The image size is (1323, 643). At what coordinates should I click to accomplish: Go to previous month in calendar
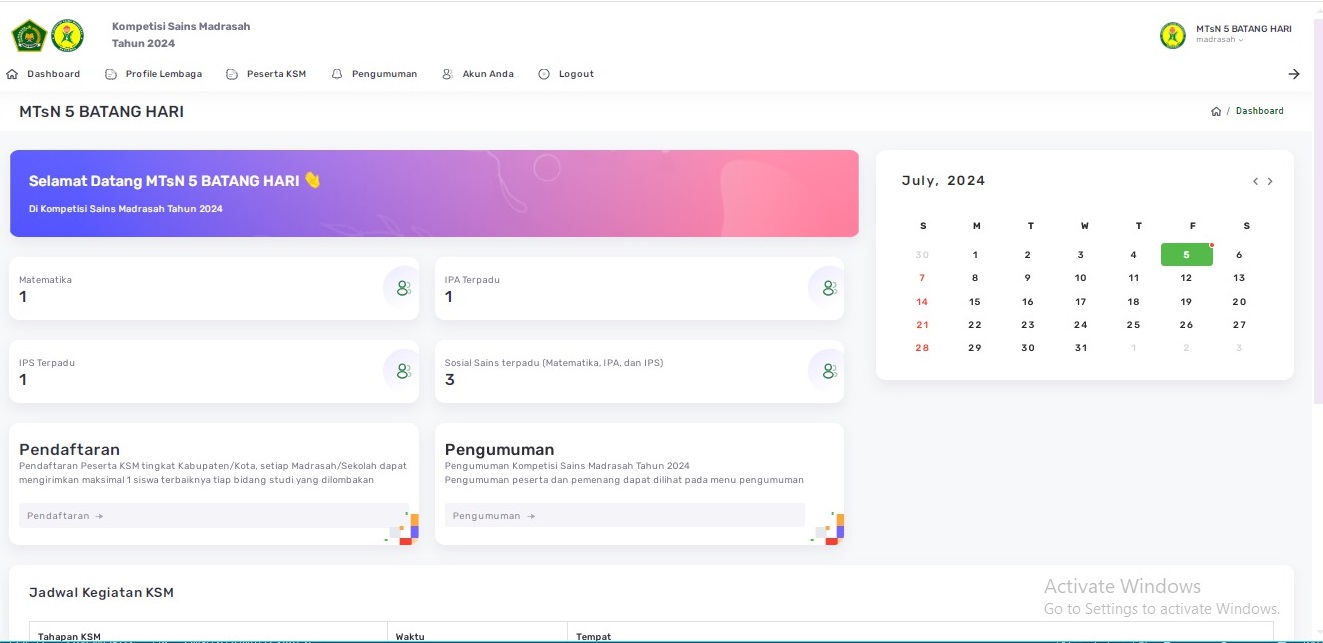point(1256,182)
